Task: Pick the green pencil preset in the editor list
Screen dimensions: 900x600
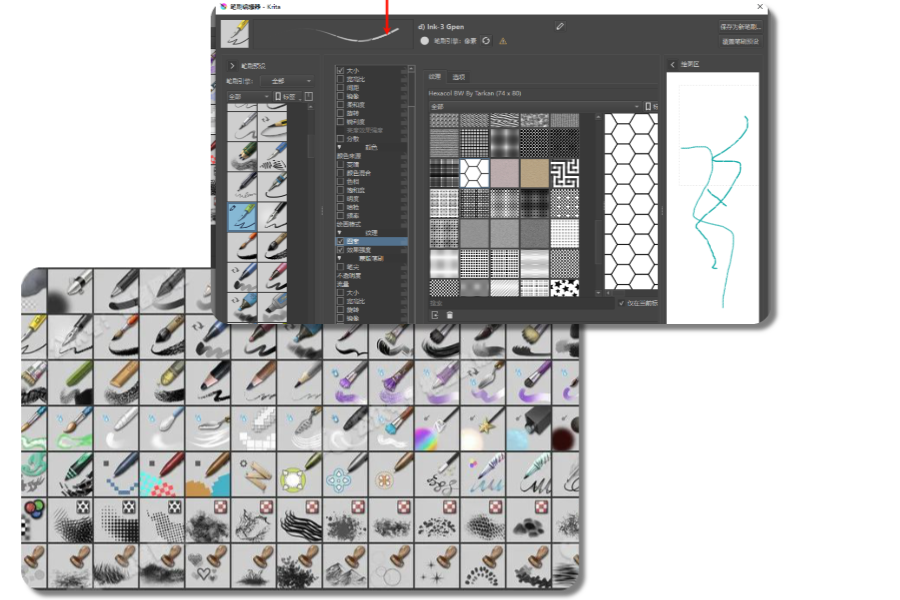Action: [x=242, y=156]
